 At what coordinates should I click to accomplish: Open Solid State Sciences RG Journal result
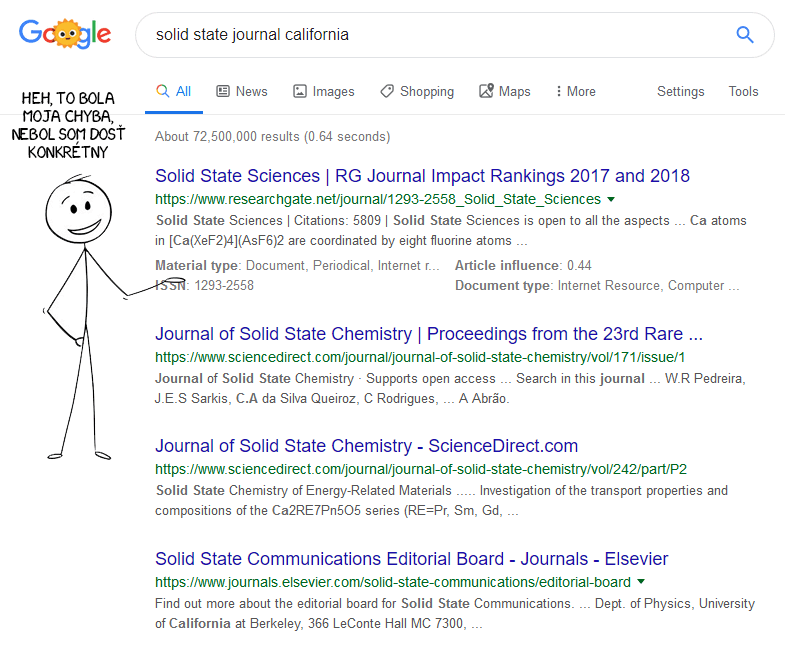422,176
